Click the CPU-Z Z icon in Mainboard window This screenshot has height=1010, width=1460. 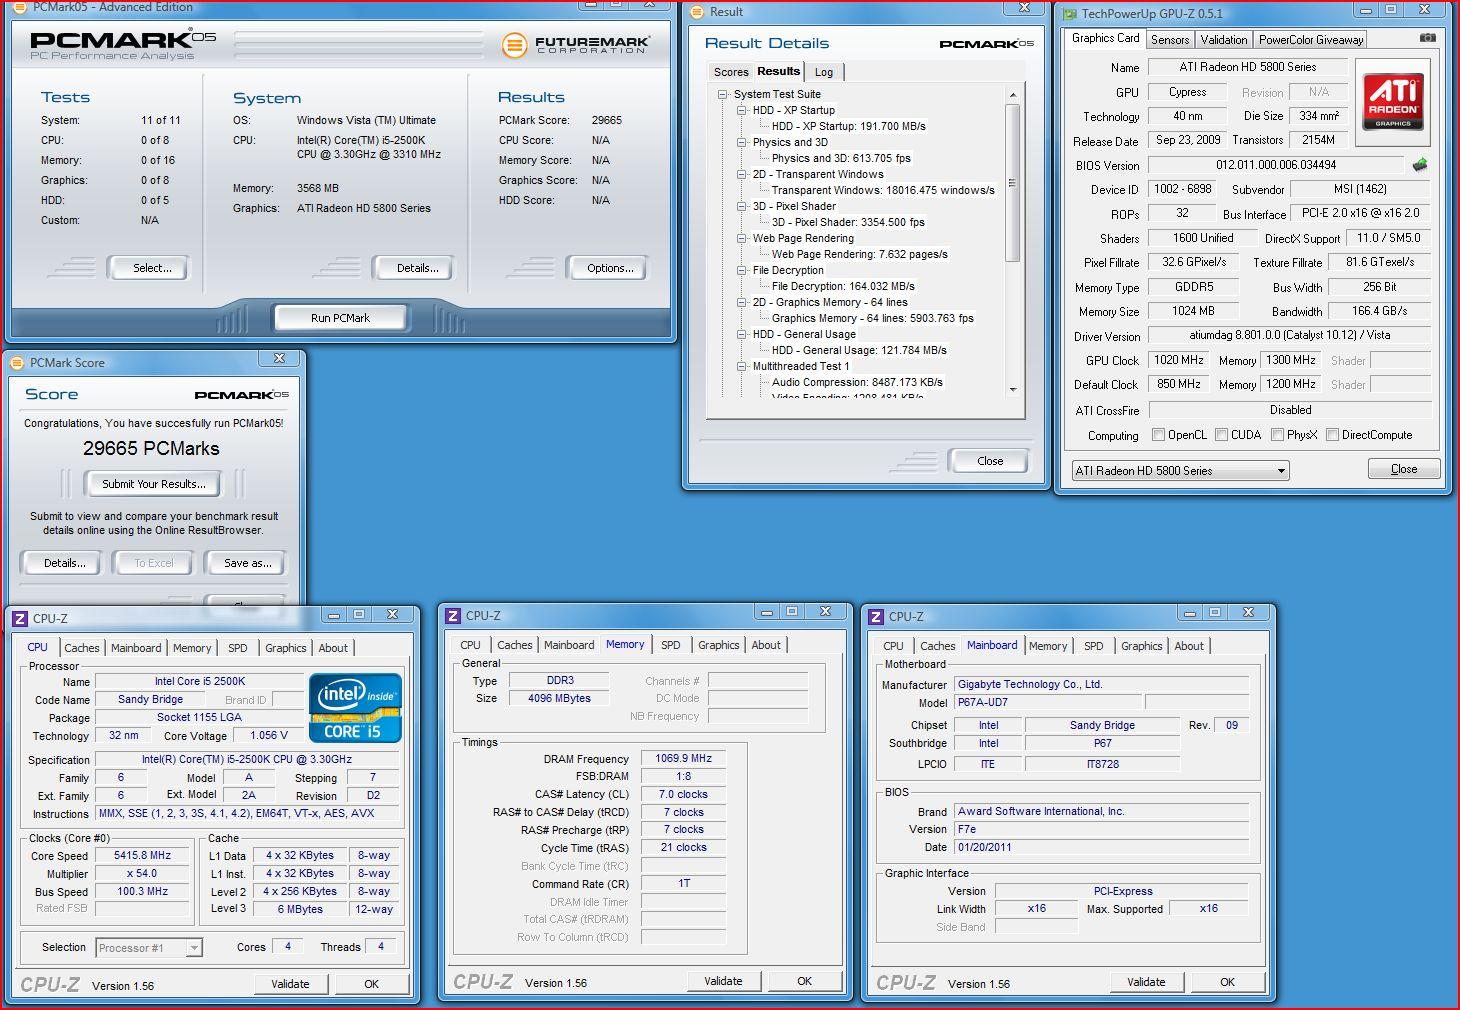pos(875,616)
